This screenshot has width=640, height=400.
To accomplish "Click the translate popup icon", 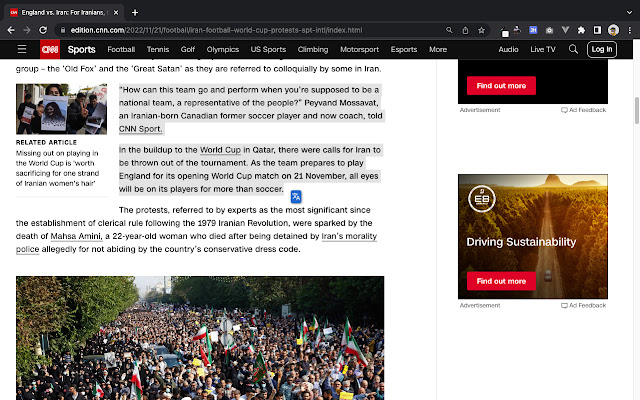I will coord(296,197).
